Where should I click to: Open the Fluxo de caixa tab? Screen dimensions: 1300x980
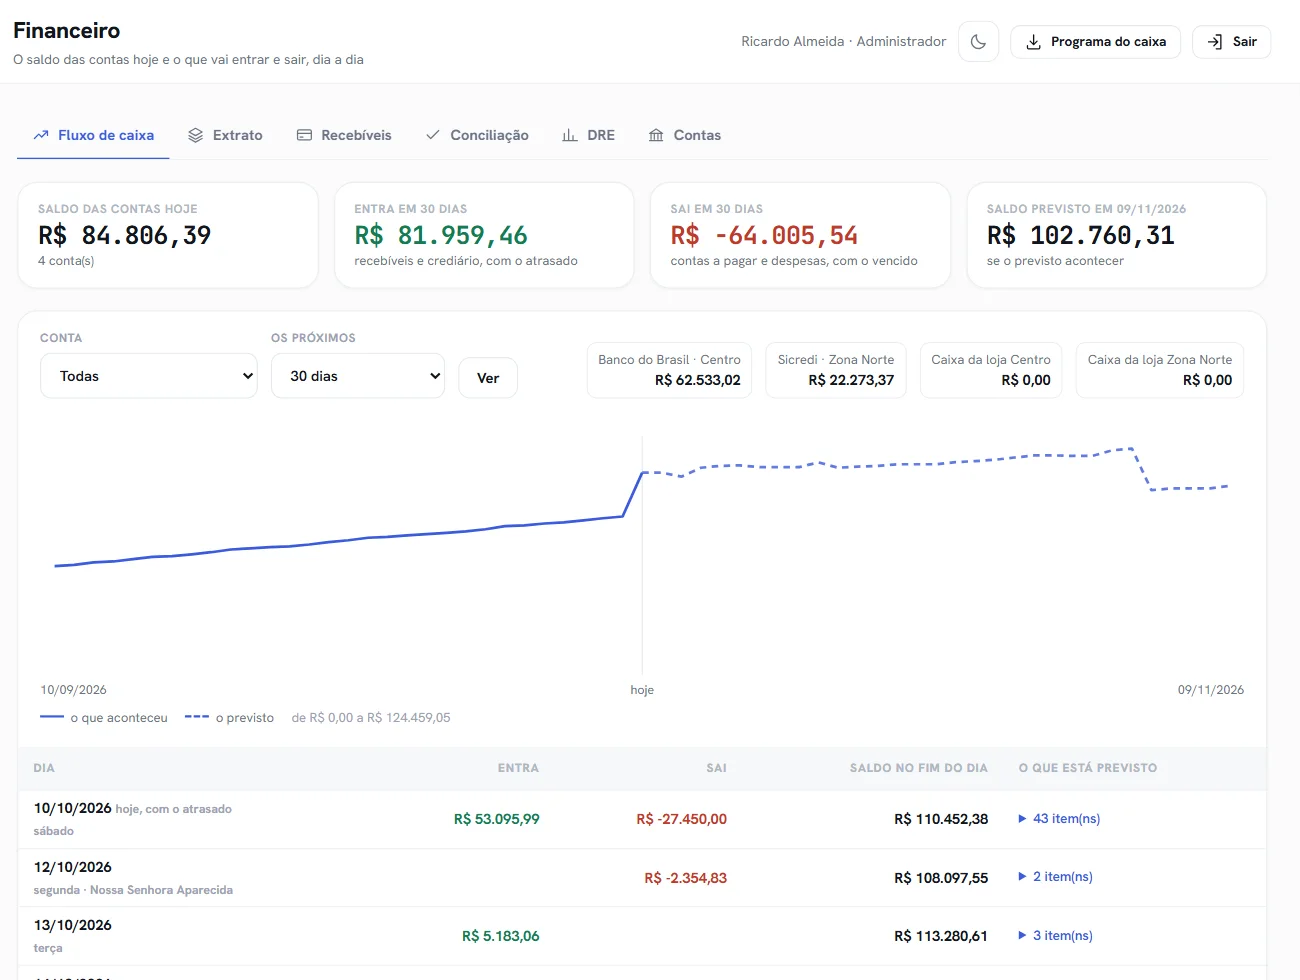tap(93, 135)
